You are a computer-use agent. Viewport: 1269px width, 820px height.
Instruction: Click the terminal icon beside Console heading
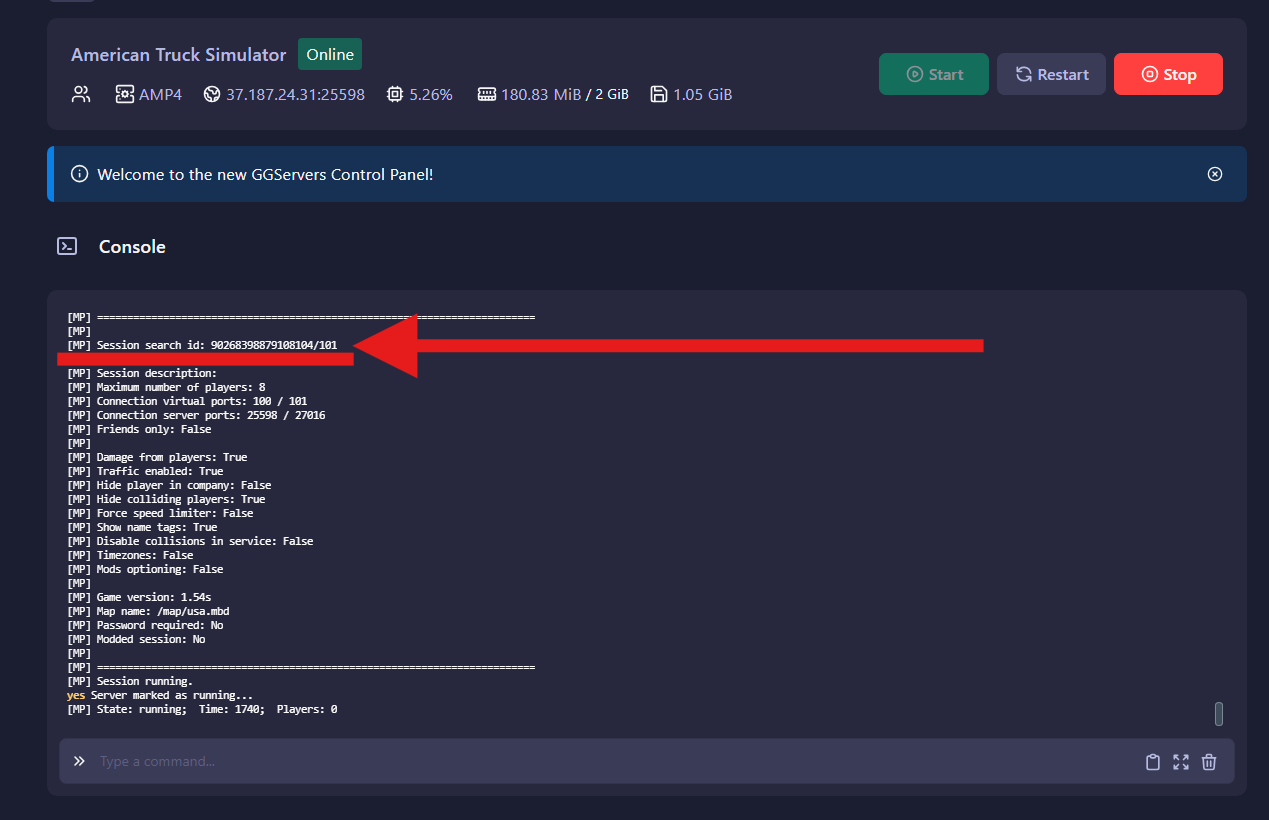[66, 245]
